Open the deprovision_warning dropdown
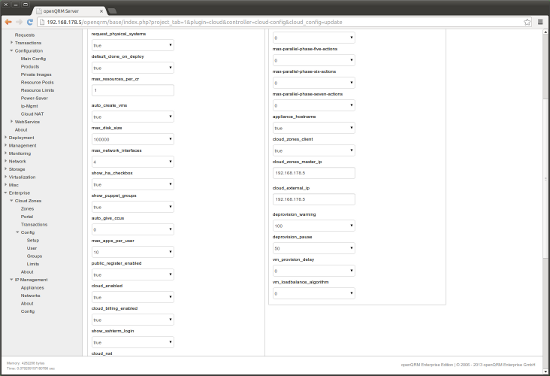Screen dimensions: 550x376 click(314, 226)
